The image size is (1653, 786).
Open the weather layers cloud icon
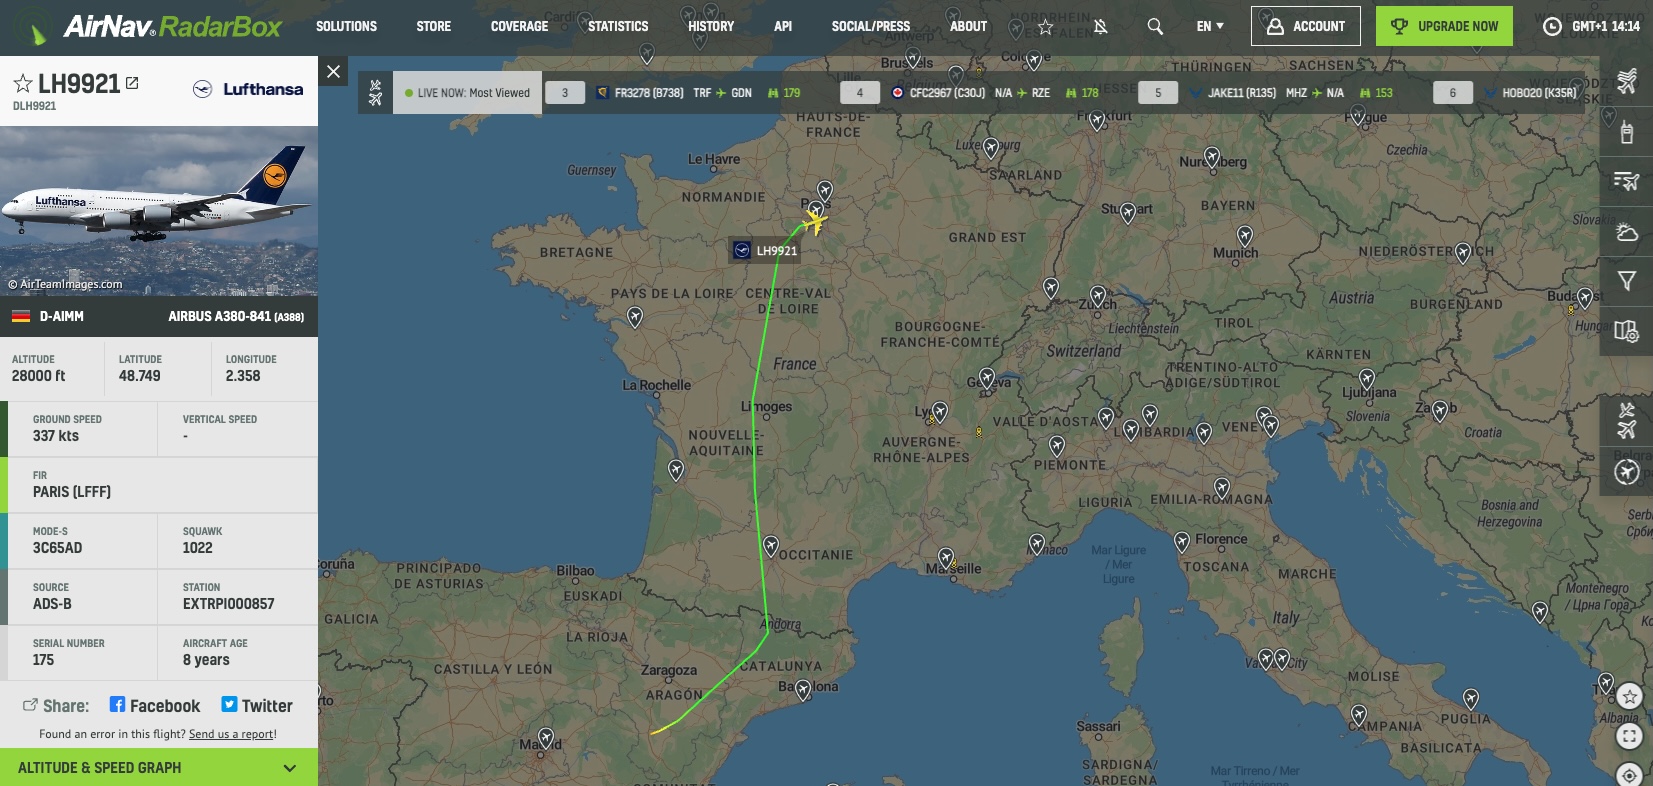(1627, 232)
